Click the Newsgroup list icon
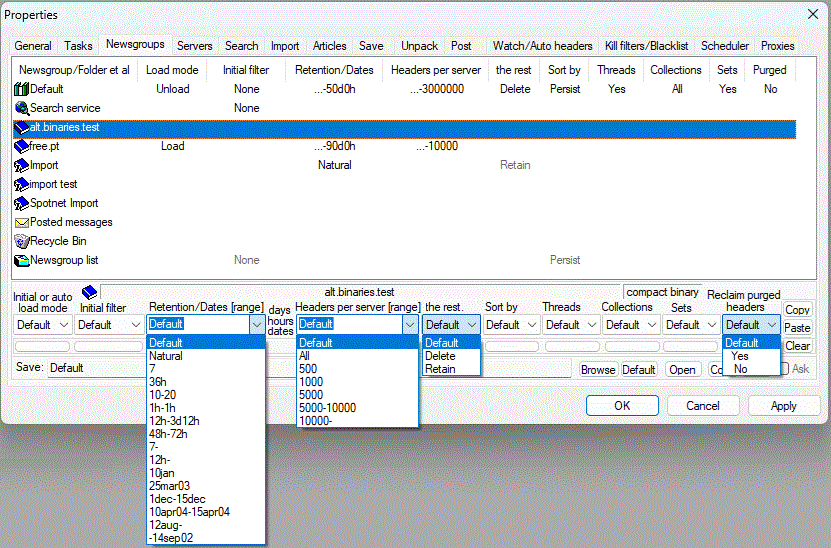Screen dimensions: 831x548 point(21,260)
